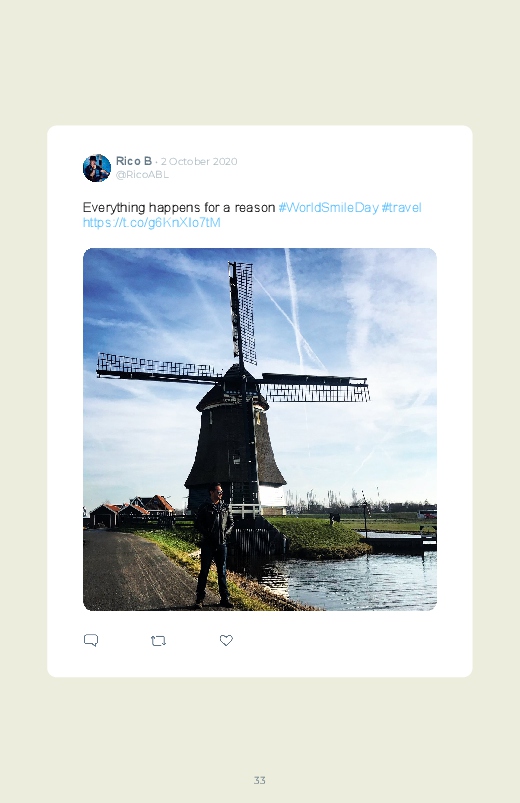
Task: Click the windmill's left horizontal sail
Action: coord(158,367)
